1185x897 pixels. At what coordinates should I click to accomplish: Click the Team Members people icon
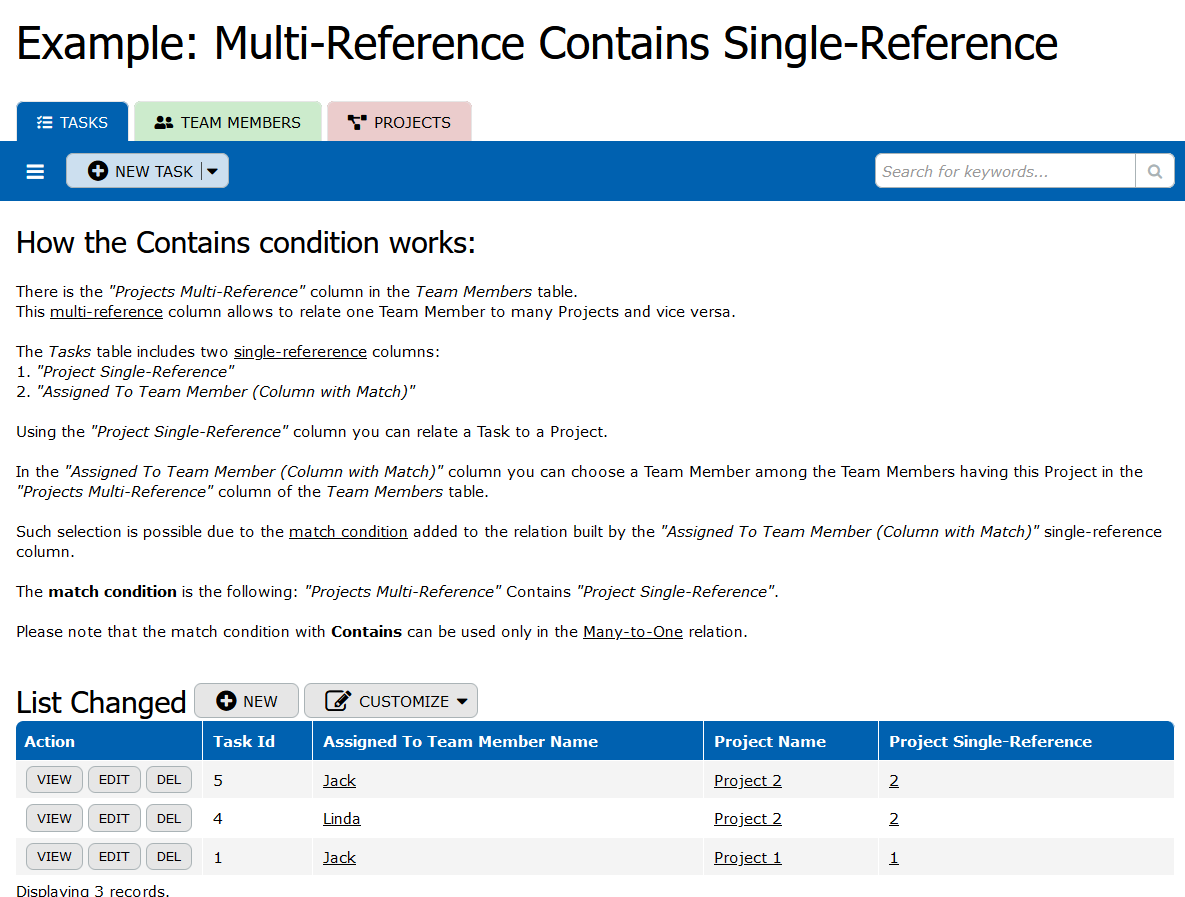pos(164,123)
